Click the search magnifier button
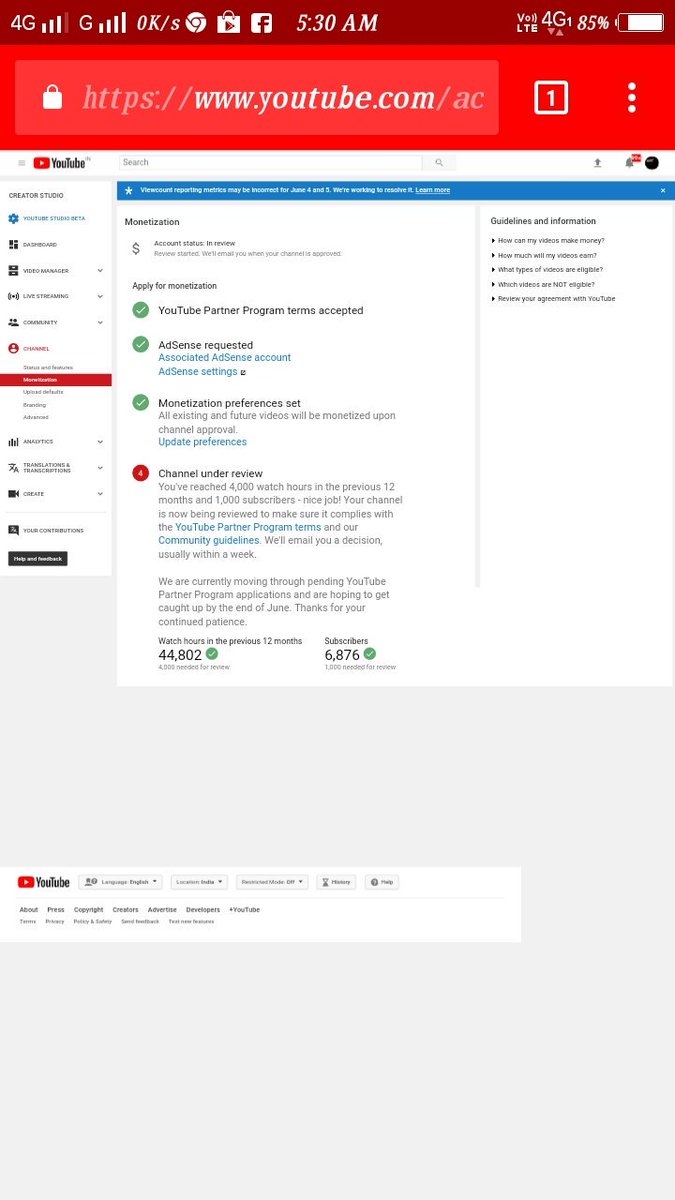Viewport: 675px width, 1200px height. [438, 162]
